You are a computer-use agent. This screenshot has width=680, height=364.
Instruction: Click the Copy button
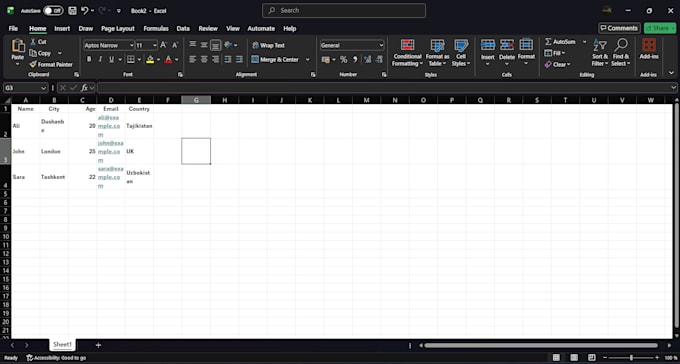40,53
